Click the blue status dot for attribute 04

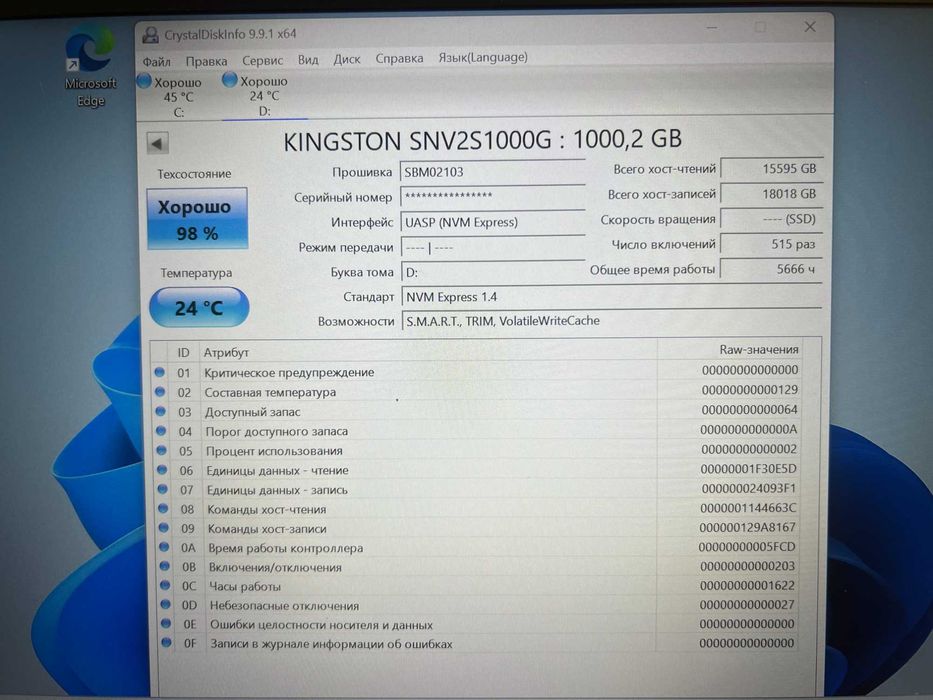tap(161, 432)
